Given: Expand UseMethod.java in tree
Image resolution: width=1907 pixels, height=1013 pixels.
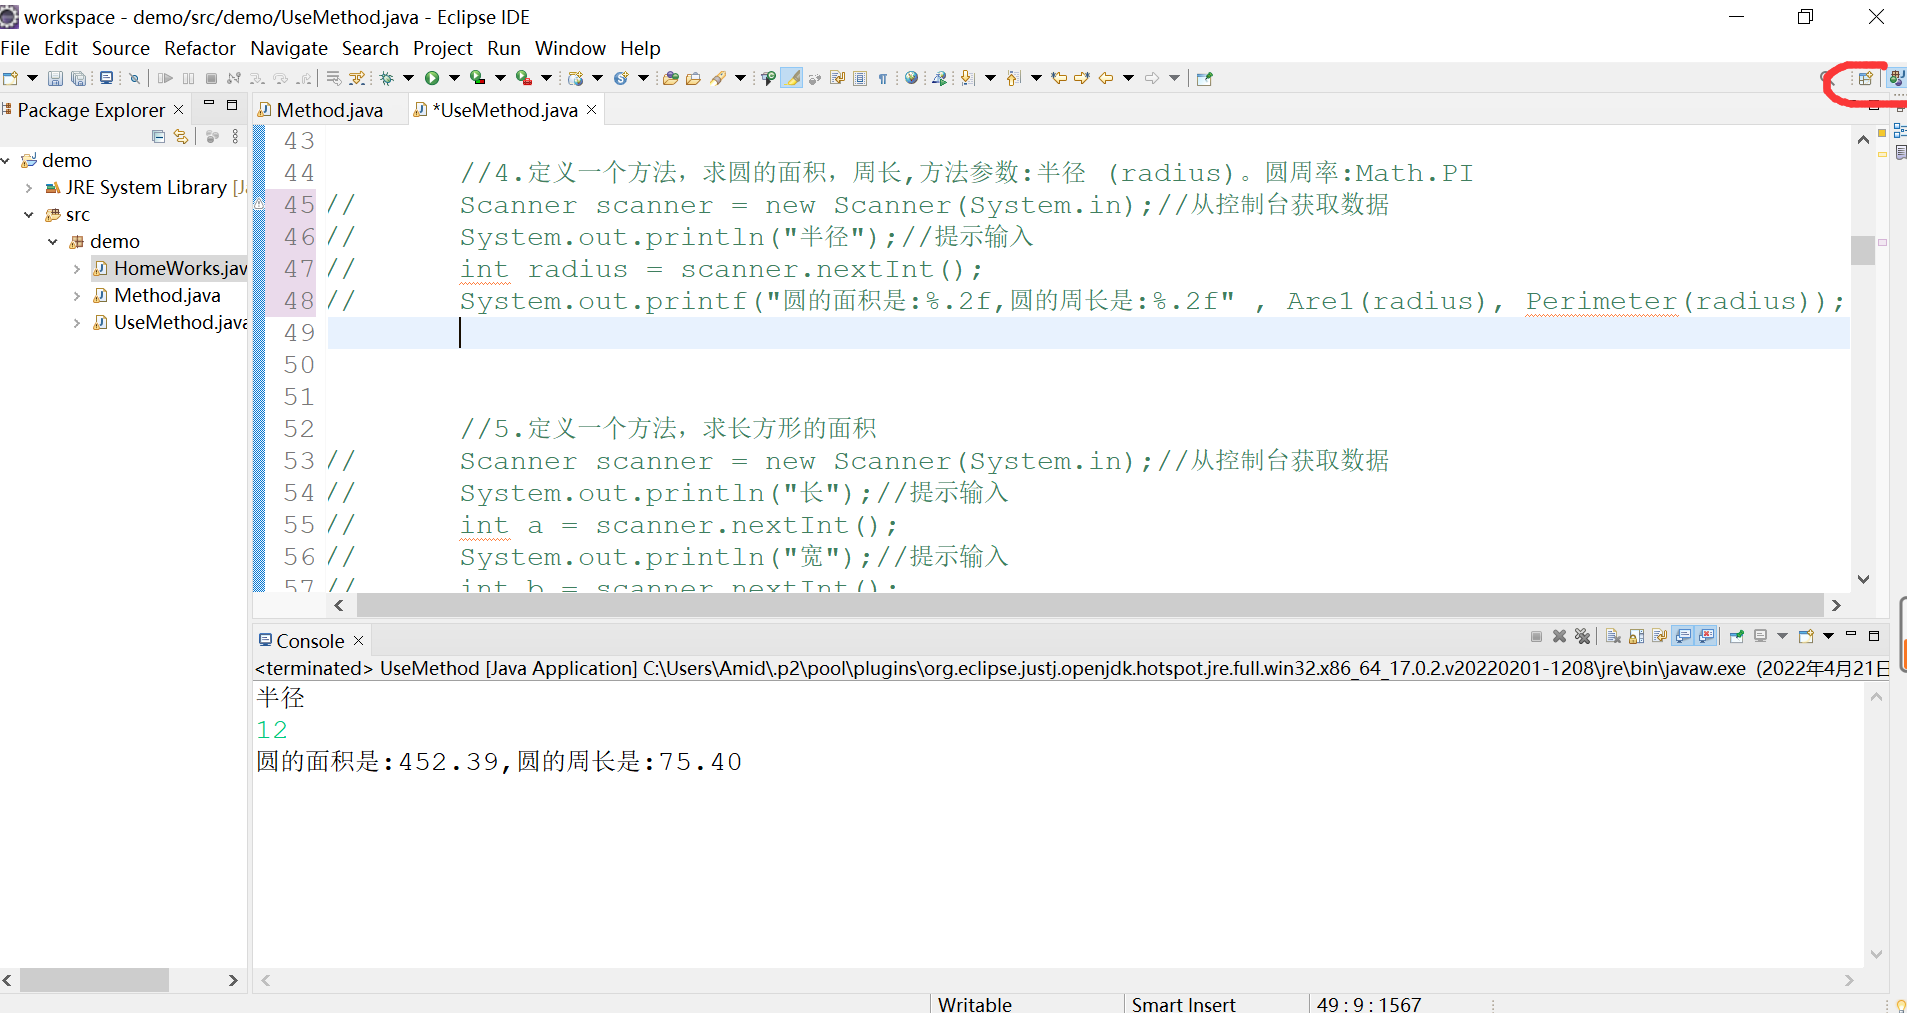Looking at the screenshot, I should tap(76, 322).
